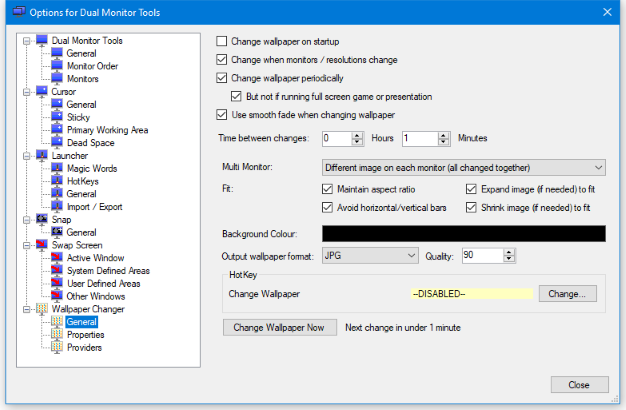The height and width of the screenshot is (410, 626).
Task: Click the Close button
Action: (x=579, y=384)
